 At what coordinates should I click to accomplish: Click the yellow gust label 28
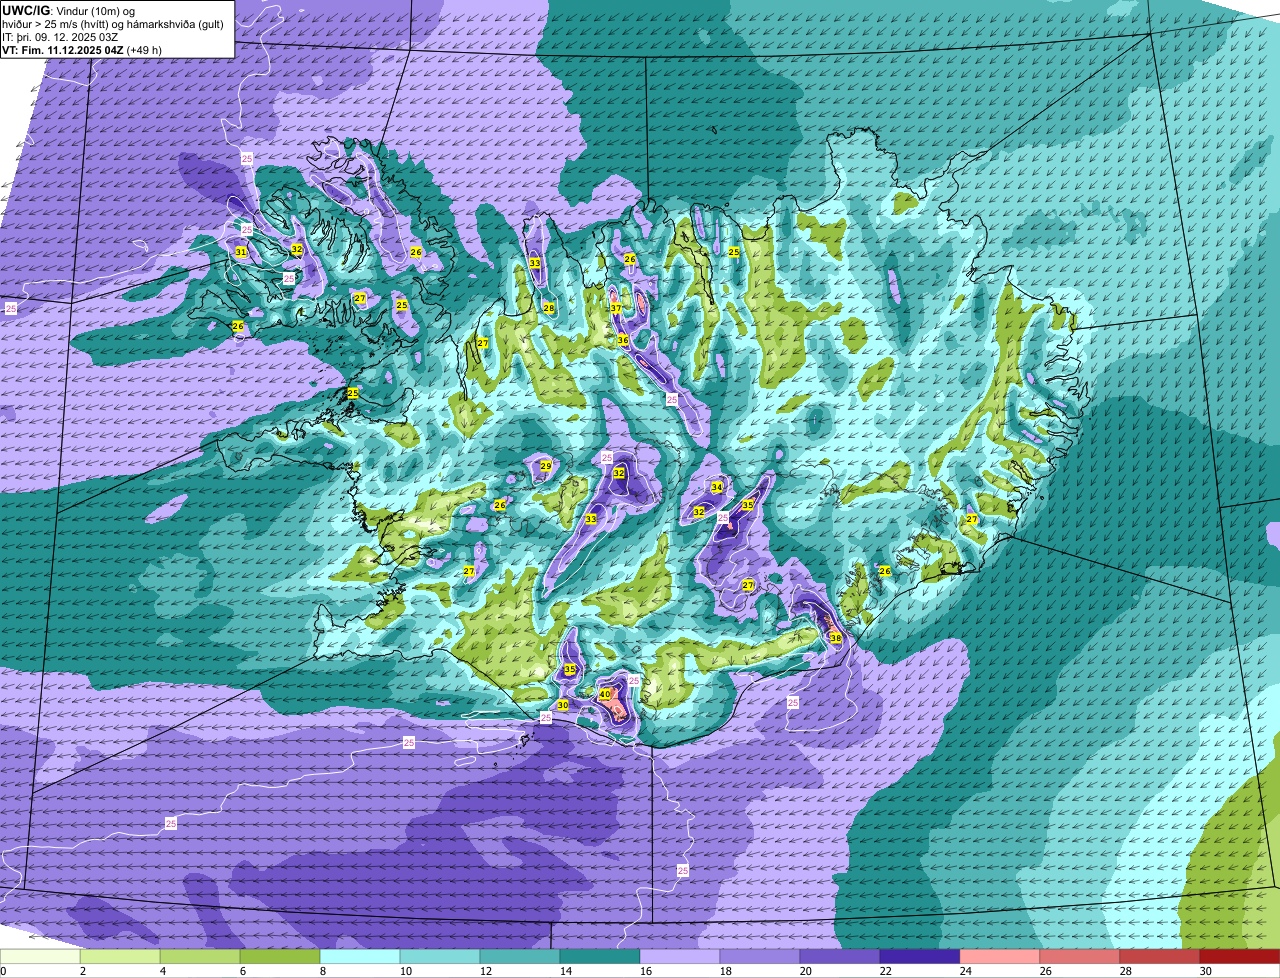(x=549, y=308)
